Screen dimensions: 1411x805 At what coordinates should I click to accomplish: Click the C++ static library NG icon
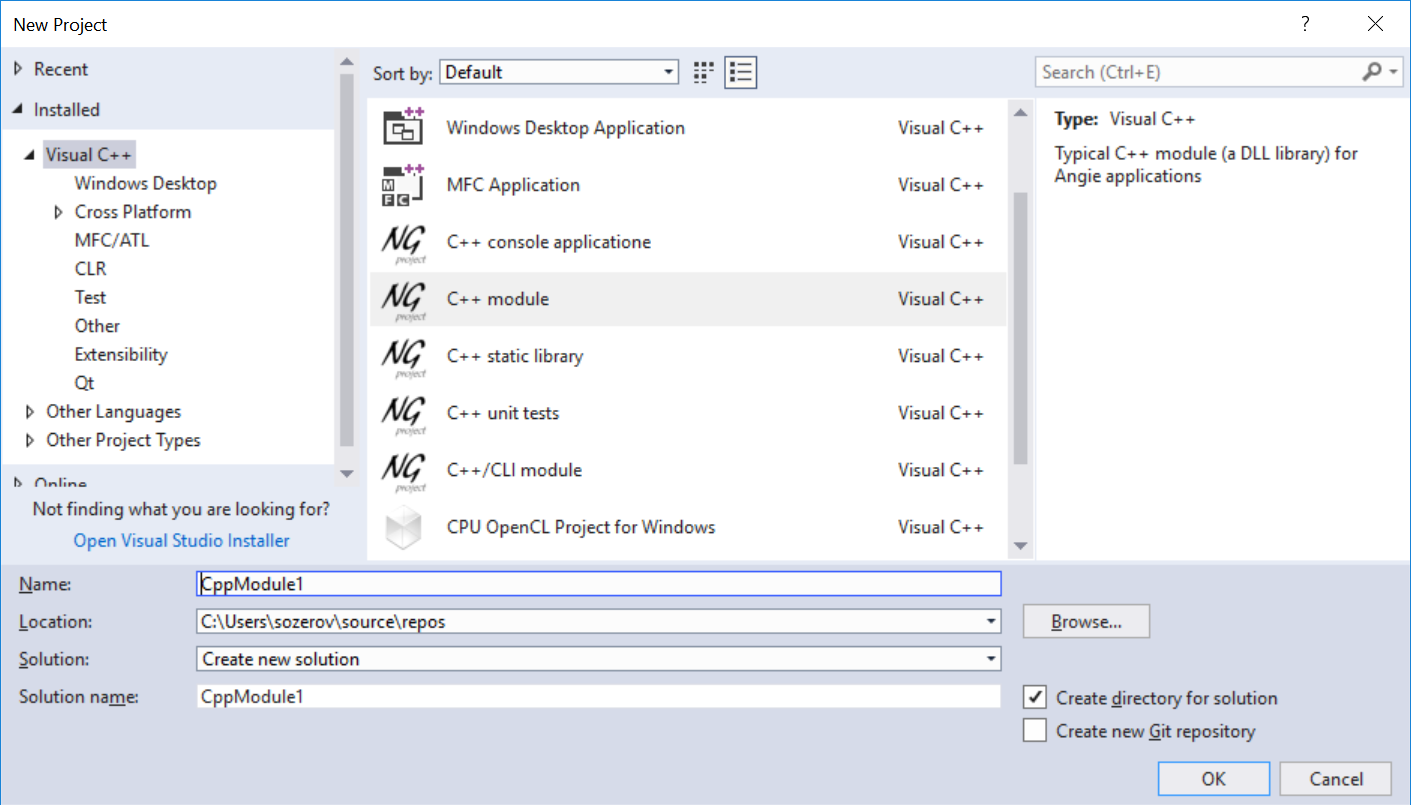click(403, 356)
